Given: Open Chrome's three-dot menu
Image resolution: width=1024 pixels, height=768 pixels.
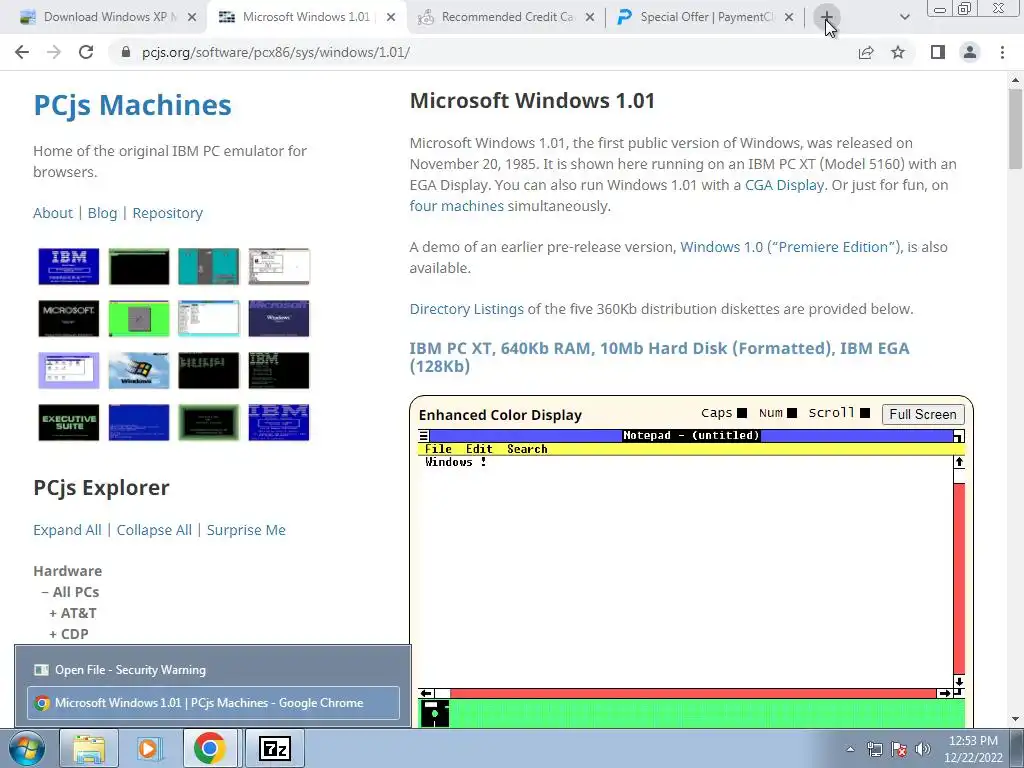Looking at the screenshot, I should click(1002, 52).
